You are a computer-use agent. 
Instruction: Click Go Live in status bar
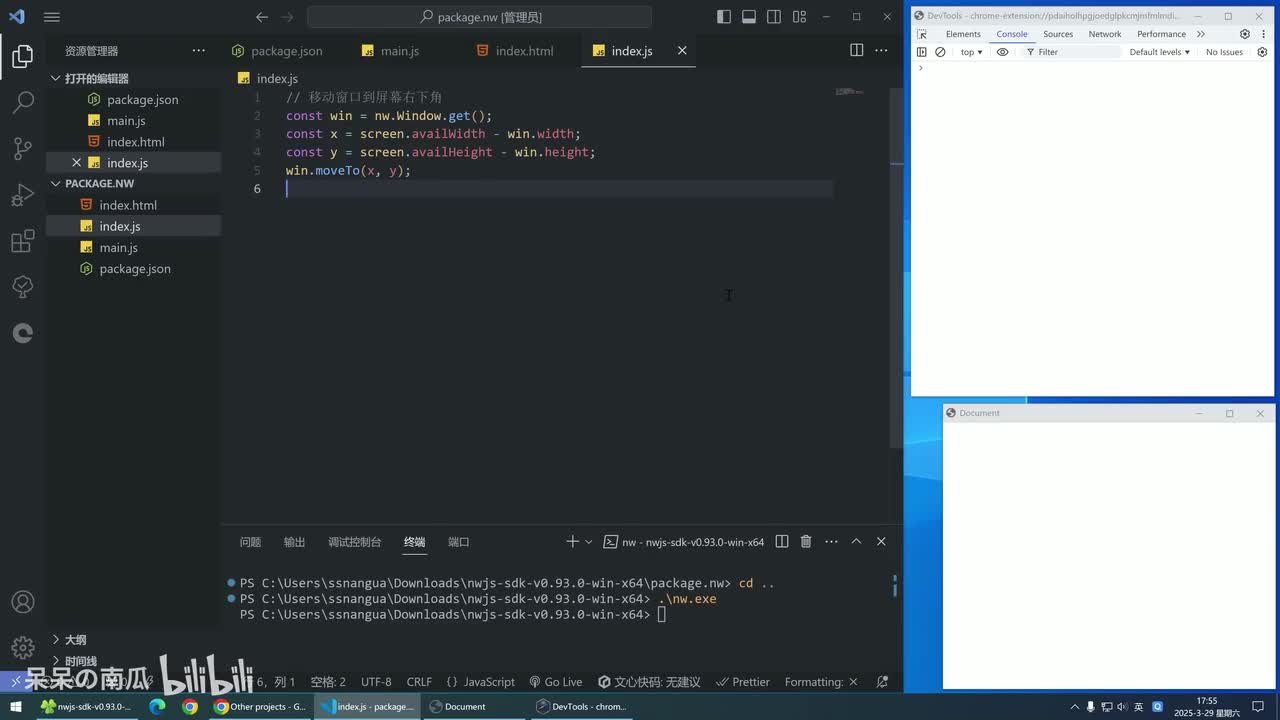pos(556,682)
